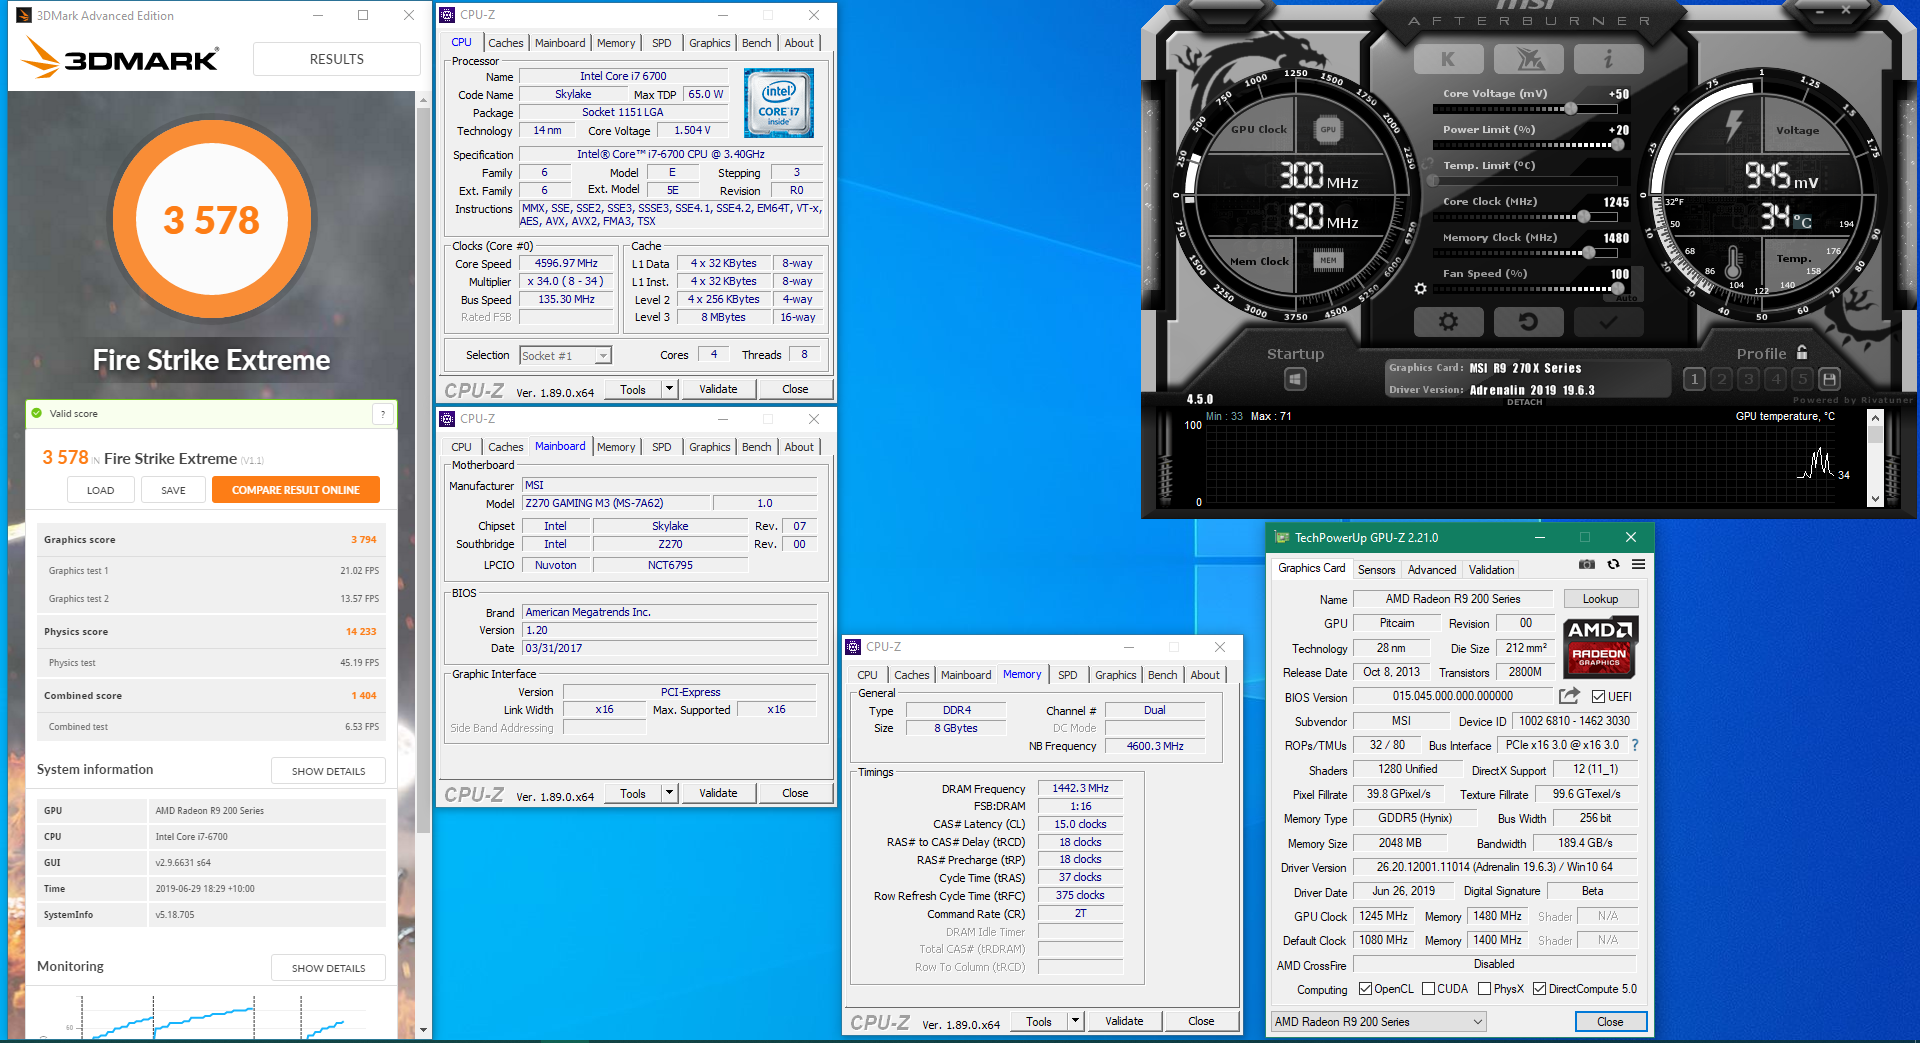Open the GPU-Z hamburger menu

[1638, 564]
